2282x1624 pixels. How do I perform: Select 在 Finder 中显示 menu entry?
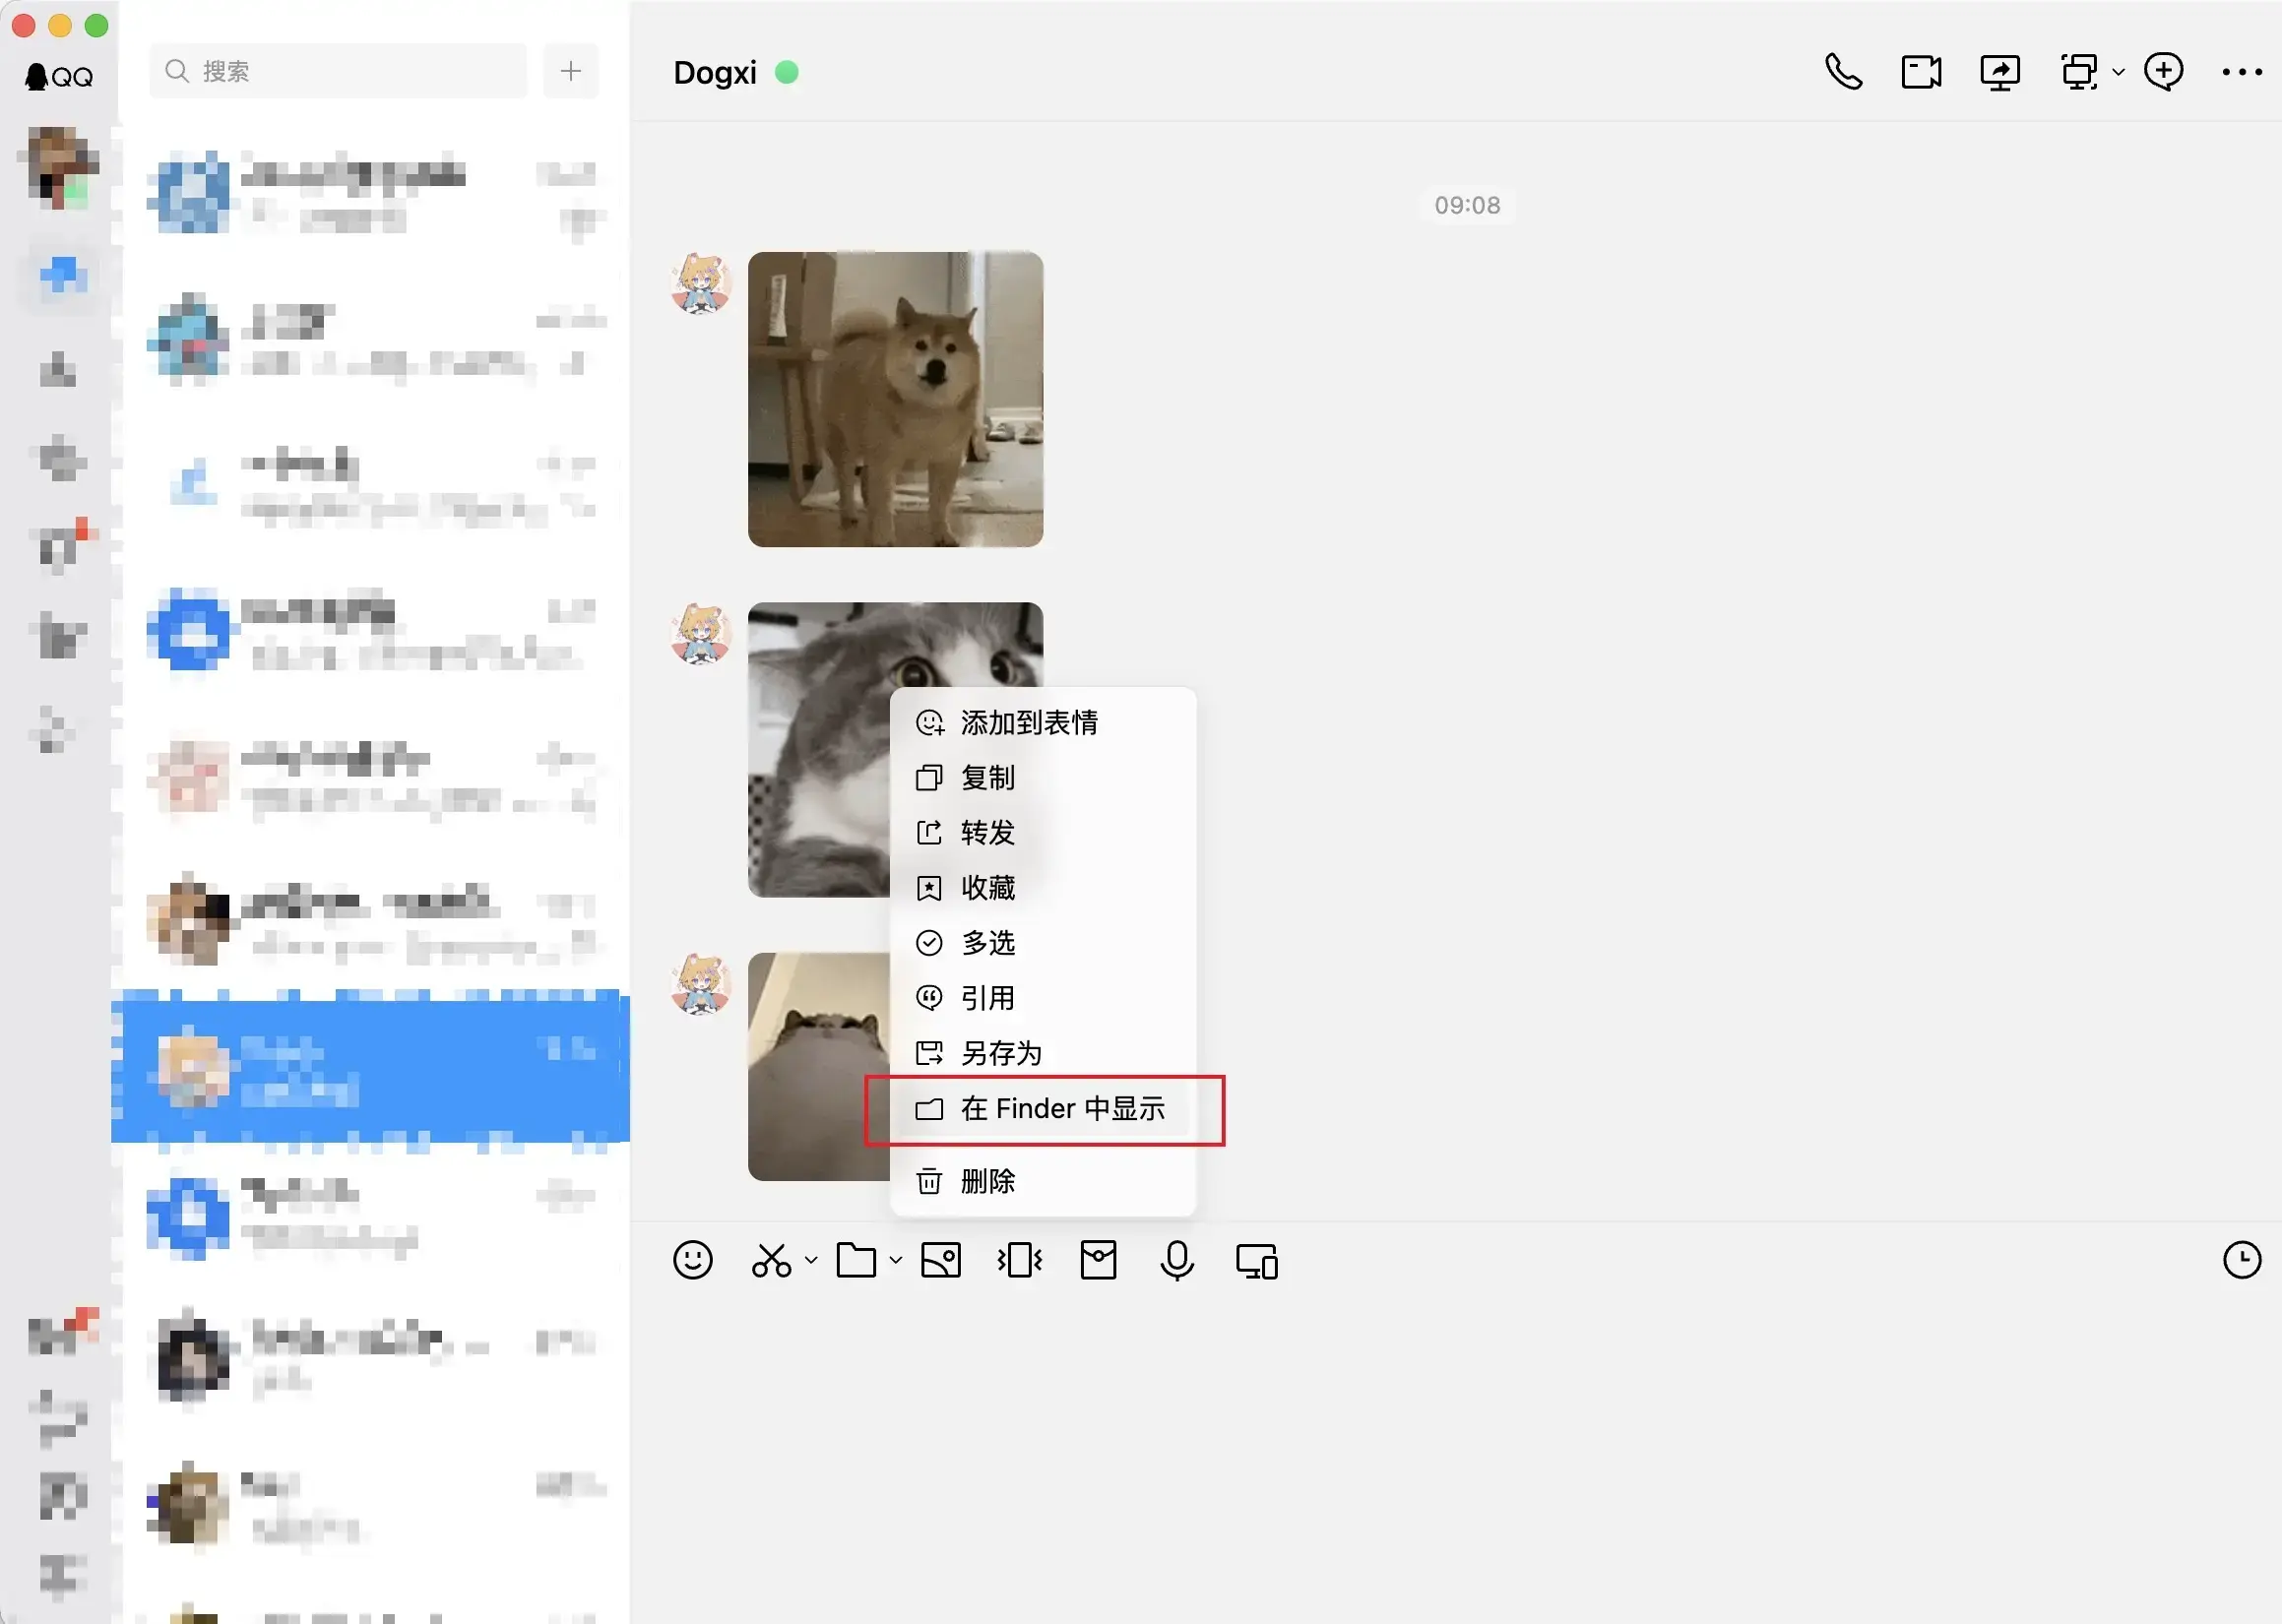[x=1043, y=1108]
